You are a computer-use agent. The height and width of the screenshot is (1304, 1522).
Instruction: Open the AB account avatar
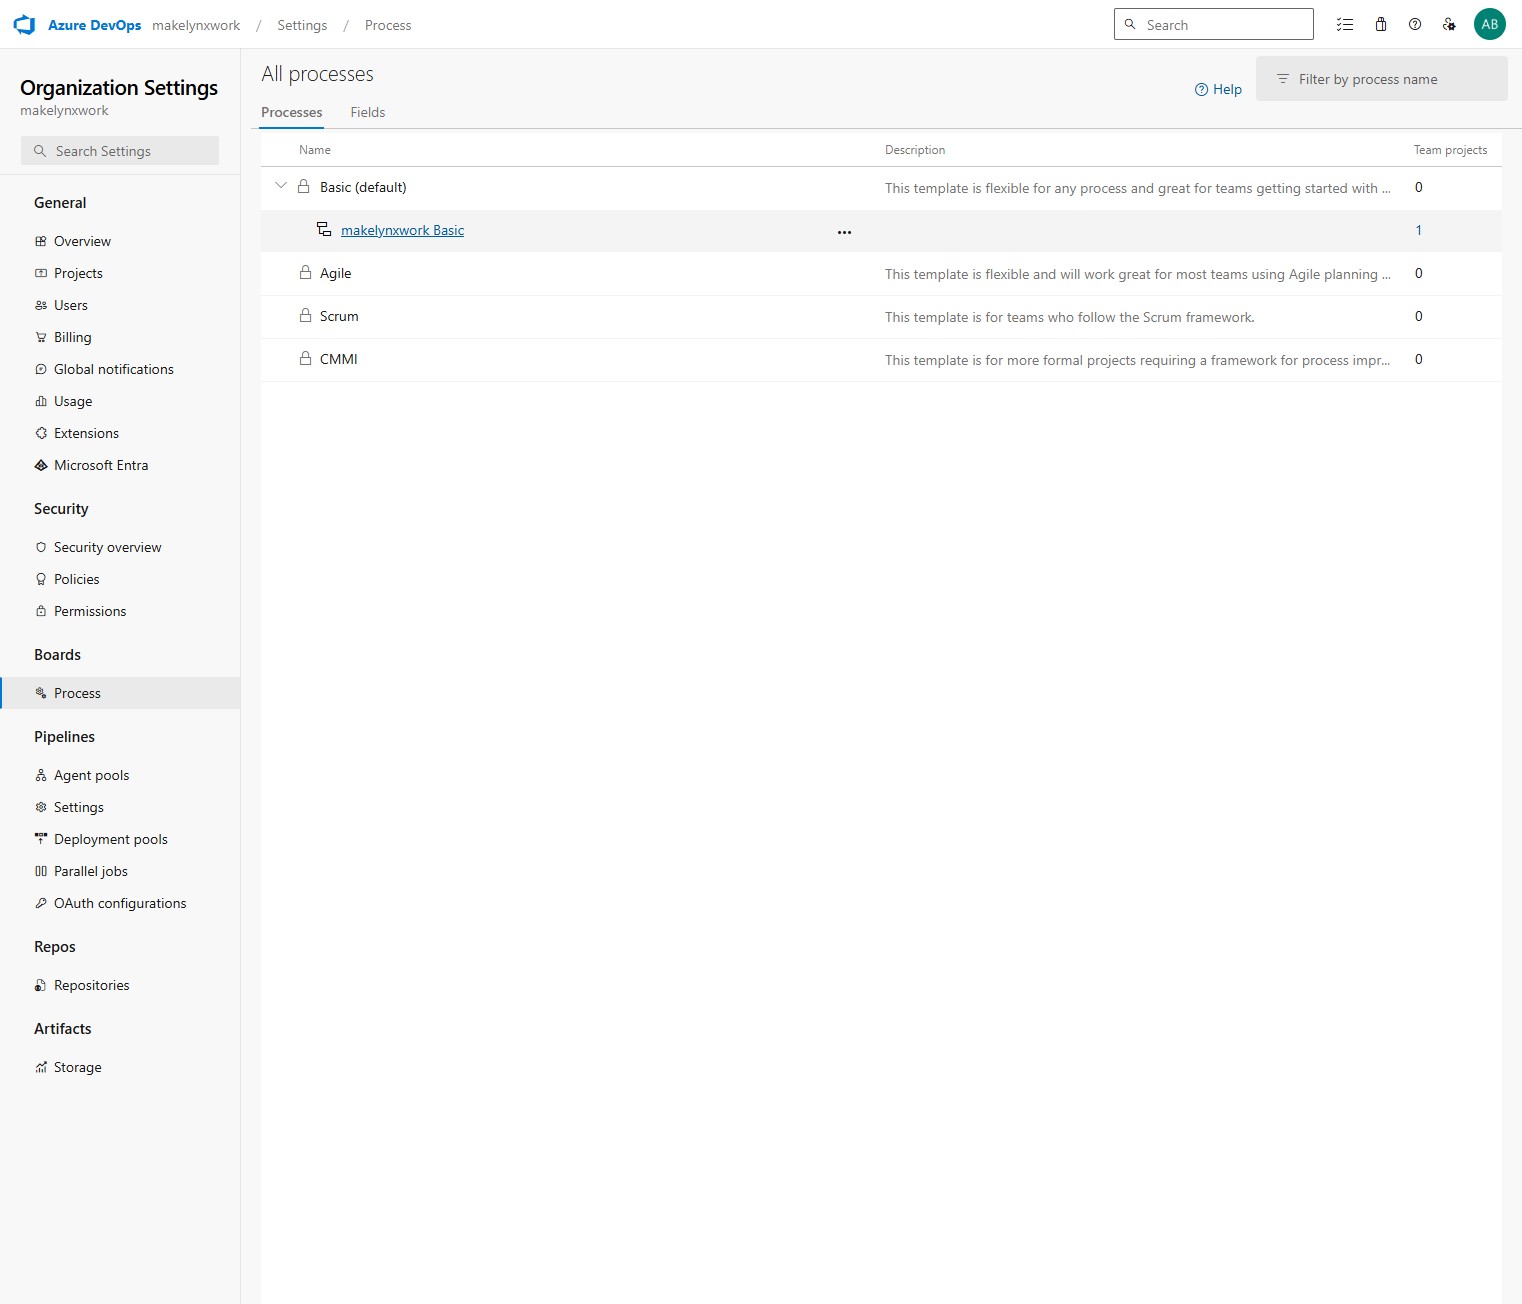(x=1490, y=25)
